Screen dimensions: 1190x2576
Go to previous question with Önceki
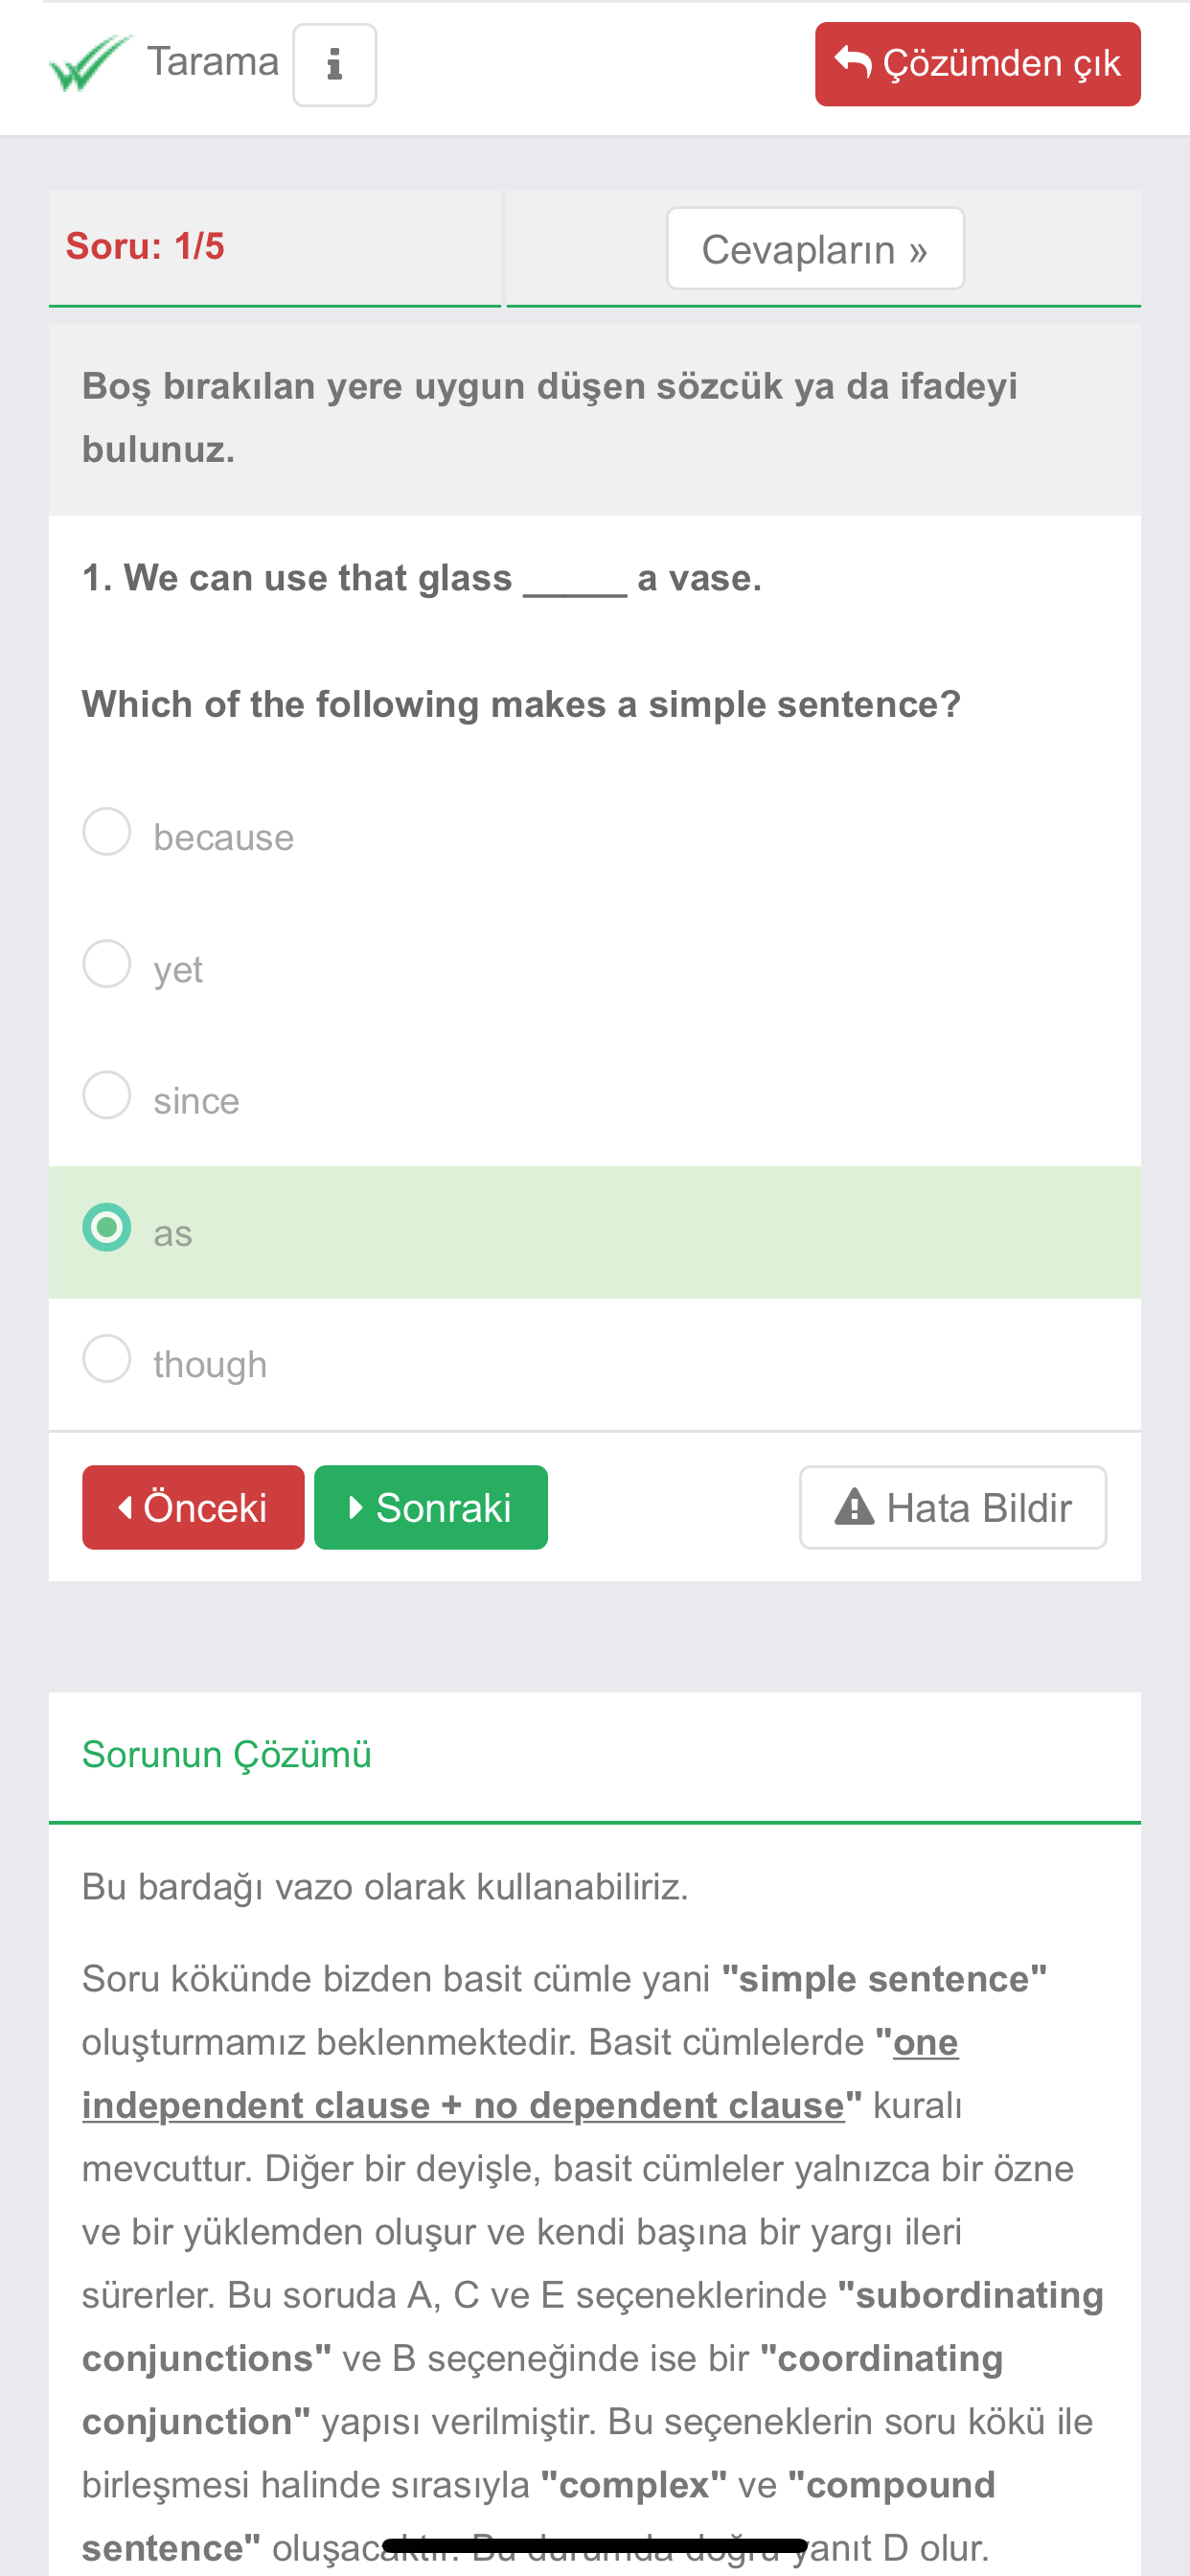[x=193, y=1507]
